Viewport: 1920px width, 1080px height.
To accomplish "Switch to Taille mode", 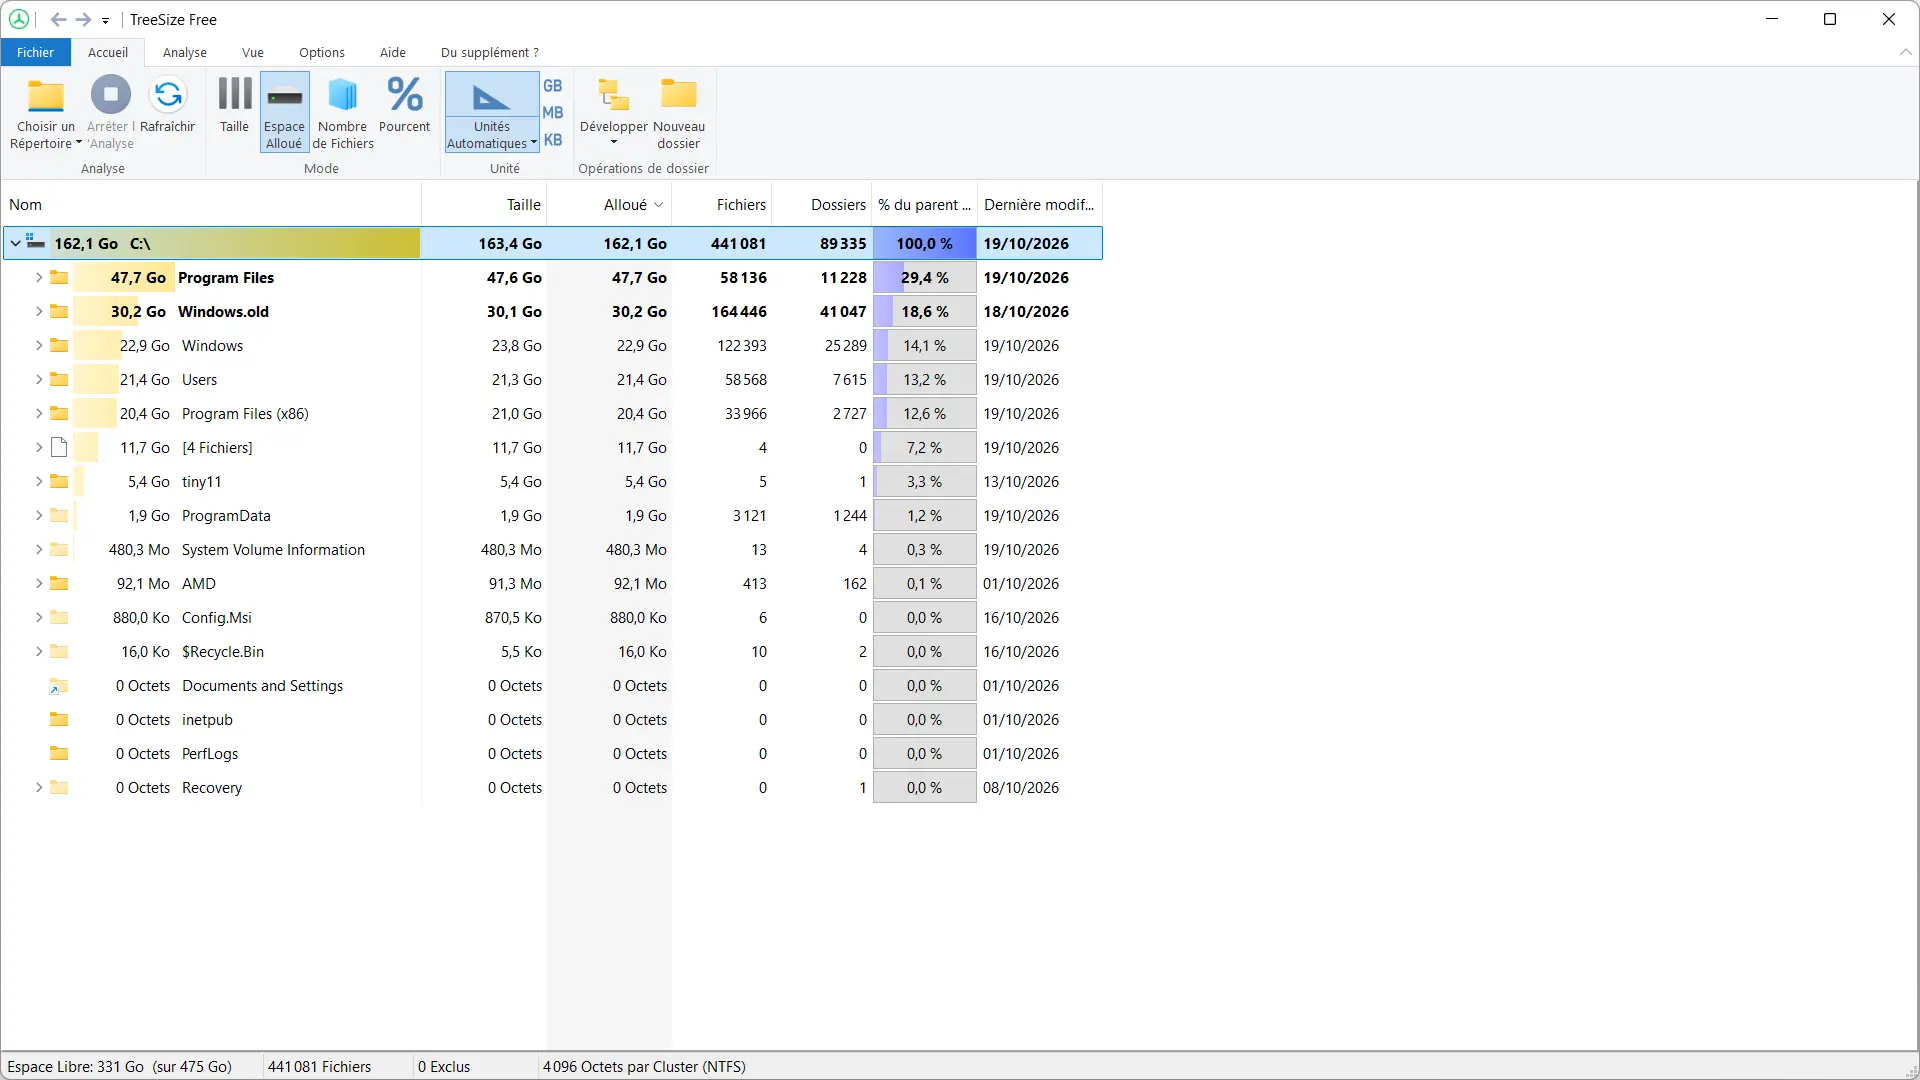I will 234,112.
